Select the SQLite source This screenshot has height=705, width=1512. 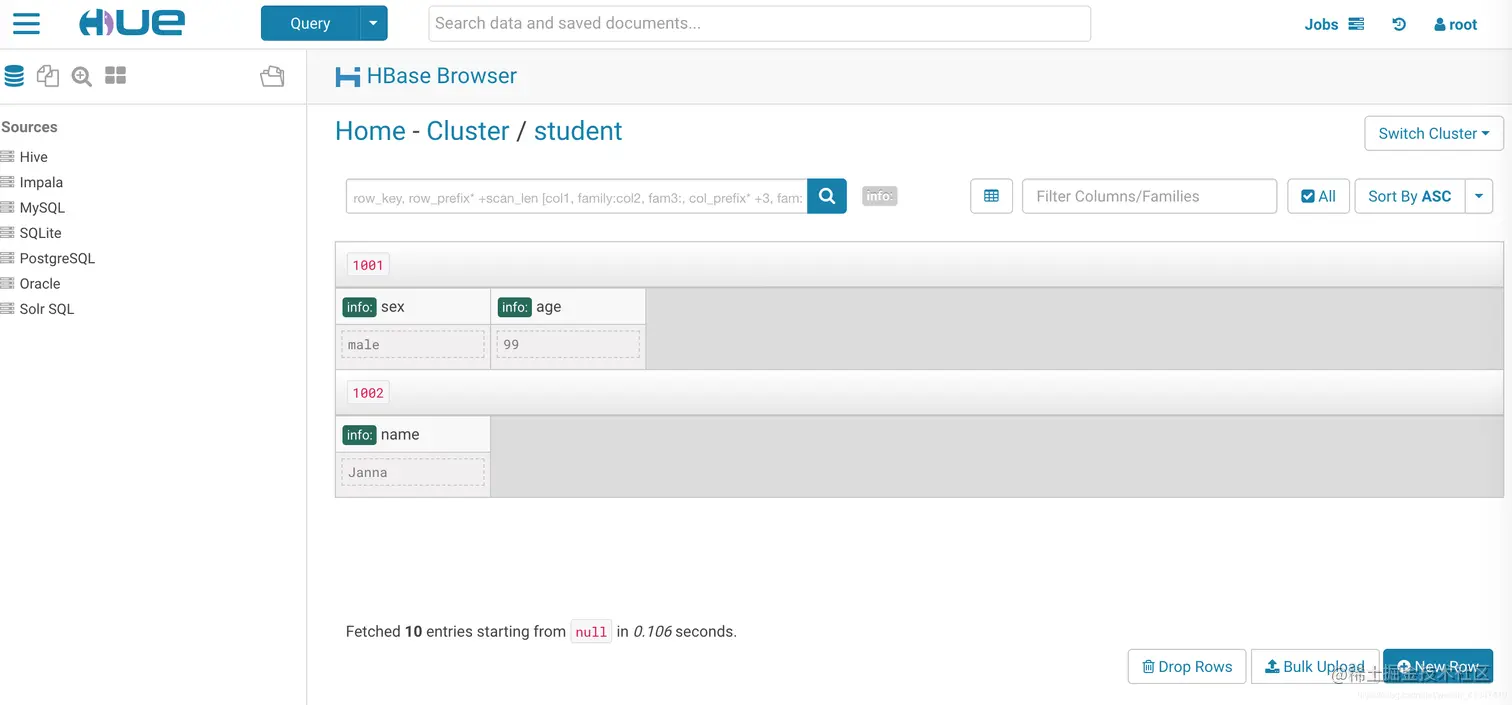[x=40, y=233]
